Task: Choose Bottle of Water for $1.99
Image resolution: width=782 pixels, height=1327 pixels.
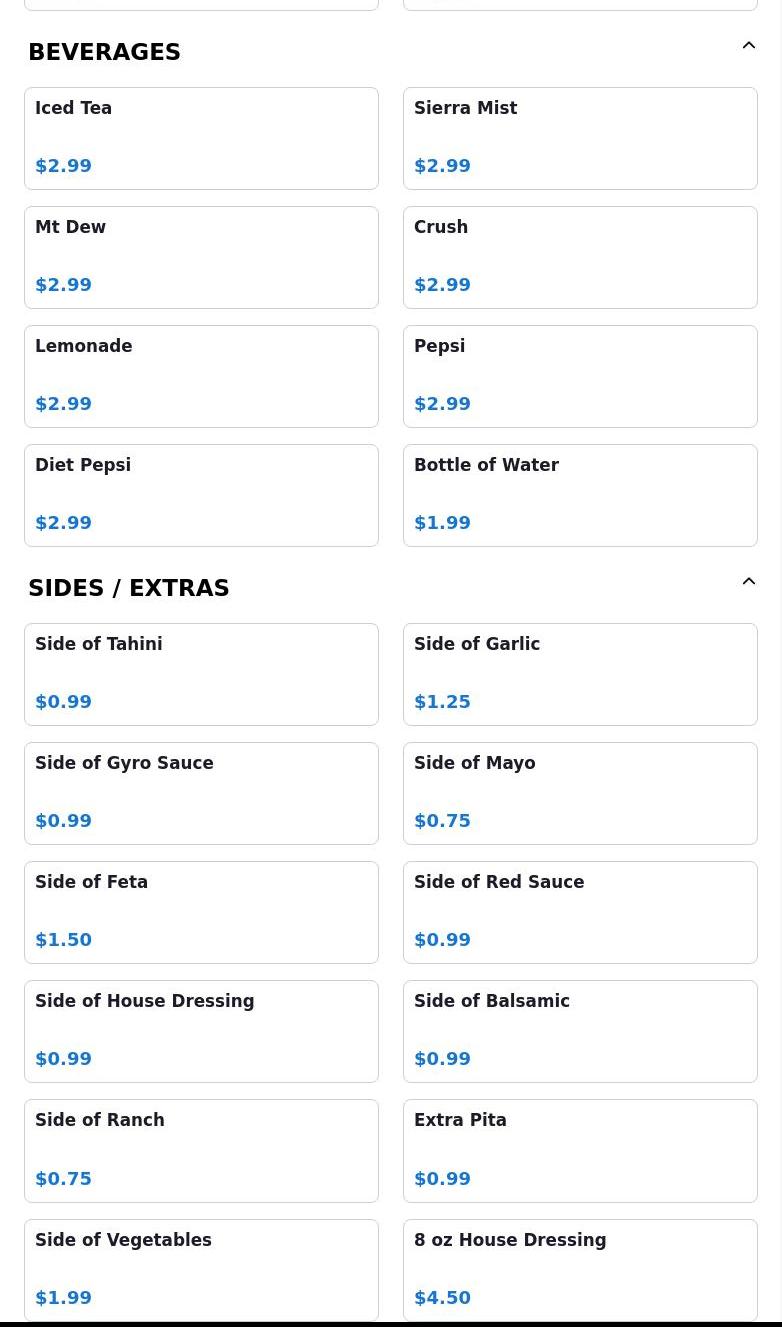Action: click(580, 495)
